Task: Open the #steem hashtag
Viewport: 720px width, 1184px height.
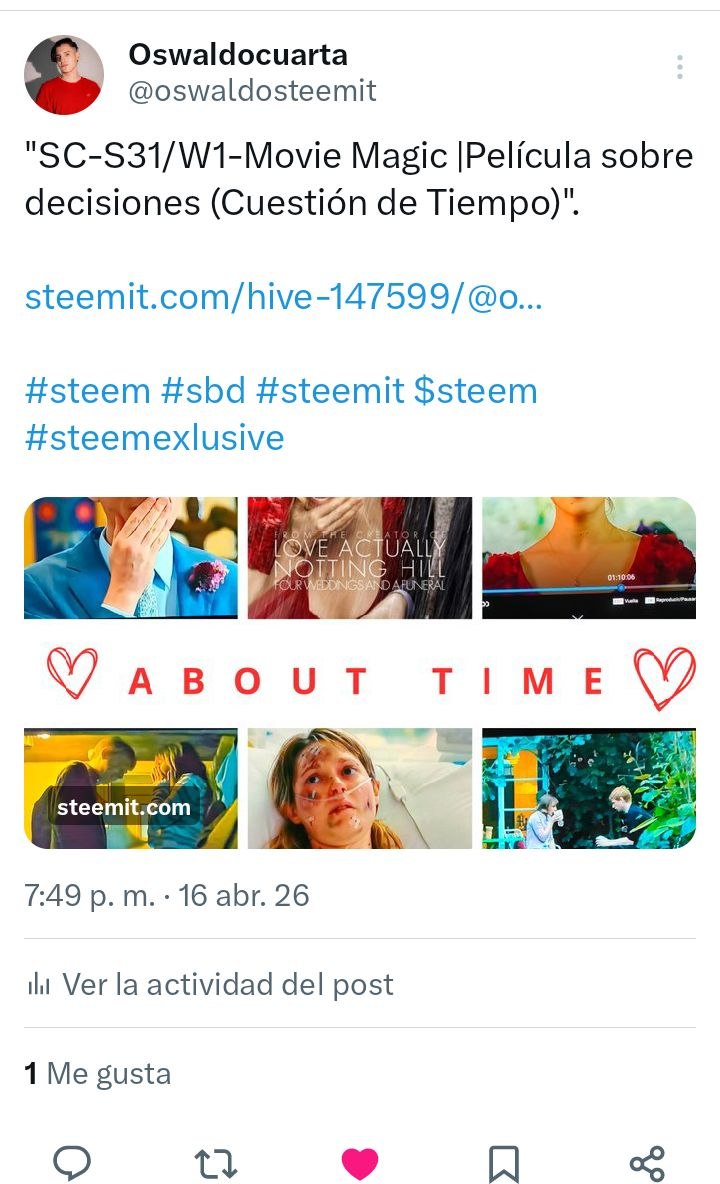Action: 88,391
